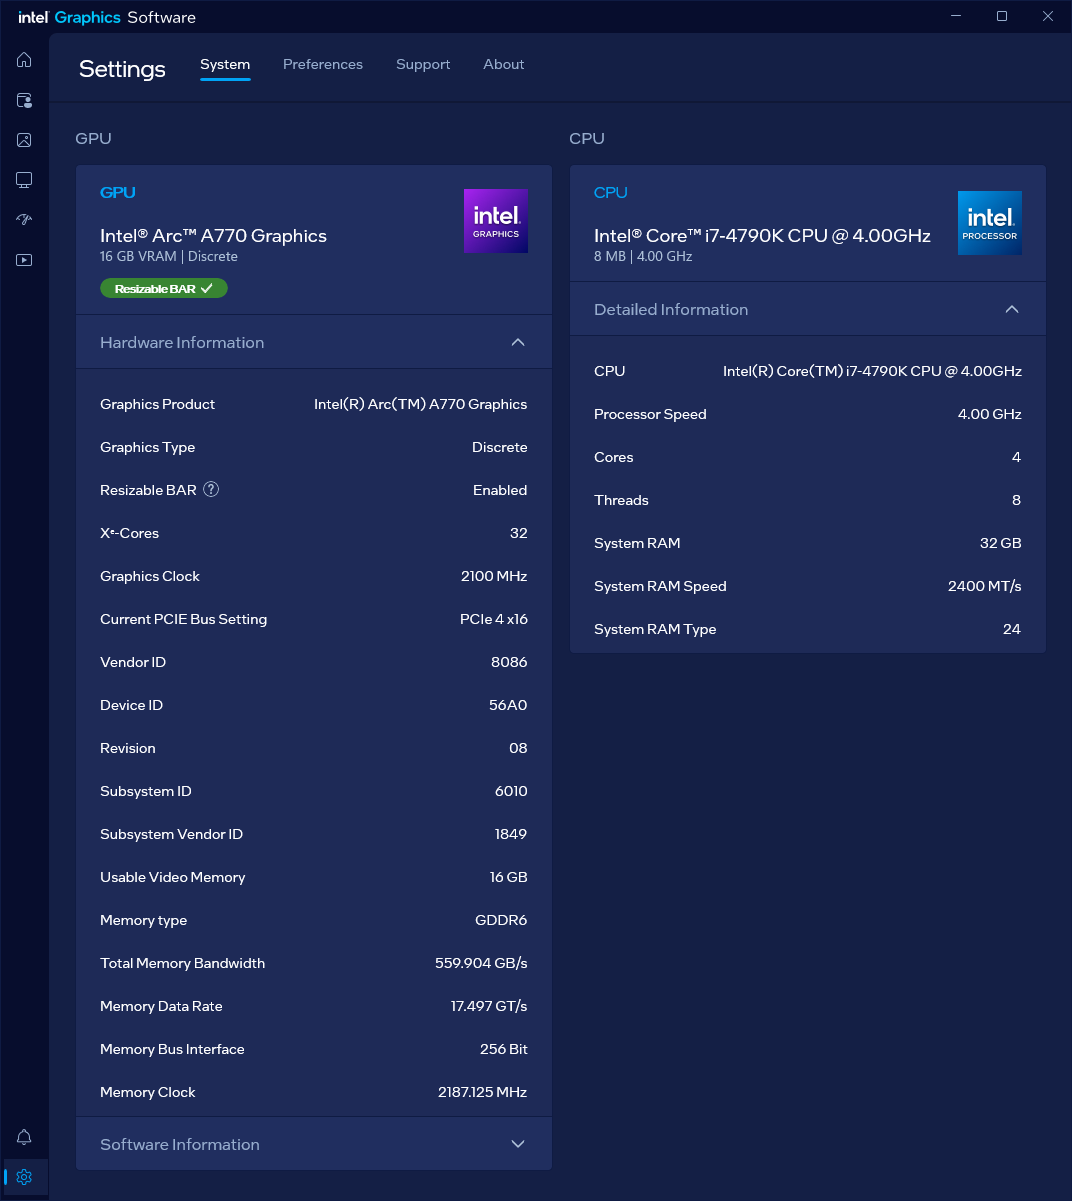Open the Performance gauge sidebar icon
Screen dimensions: 1072x1201
pos(24,220)
